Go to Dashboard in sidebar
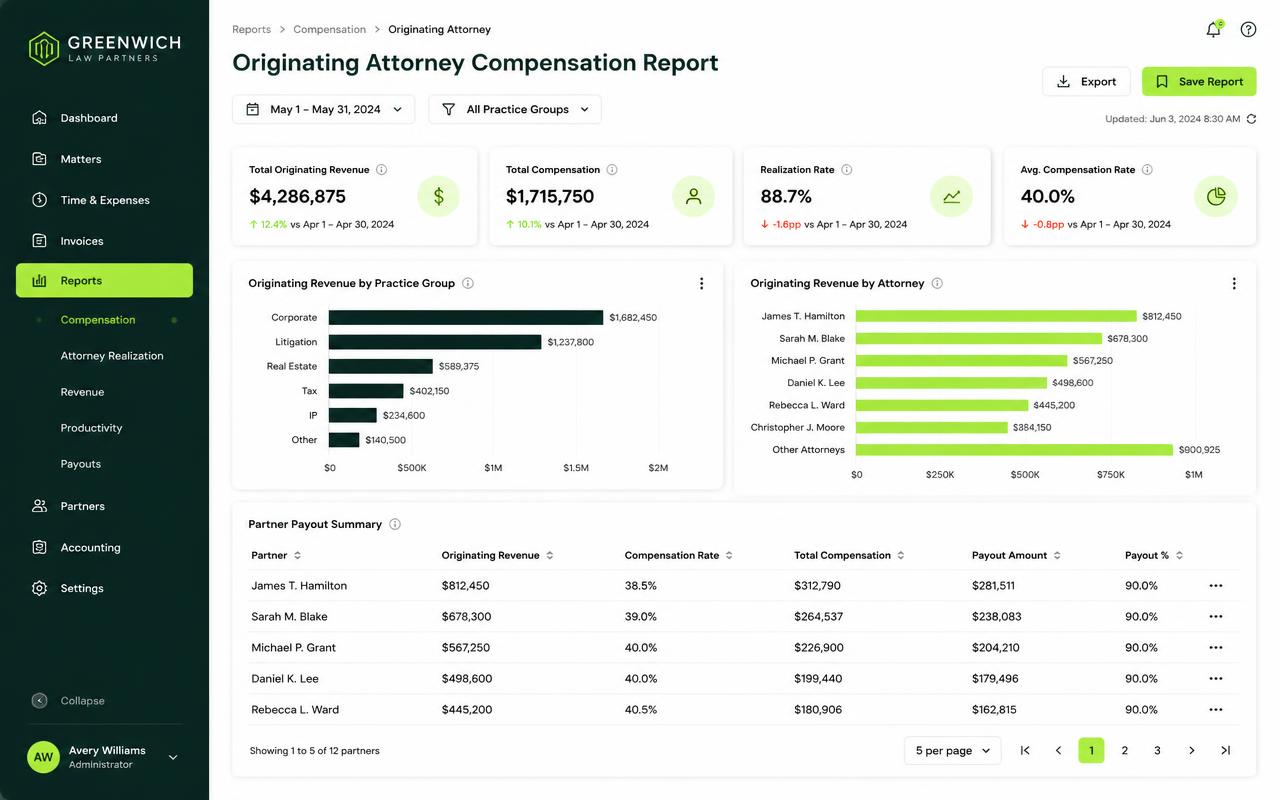Viewport: 1280px width, 800px height. [x=104, y=118]
